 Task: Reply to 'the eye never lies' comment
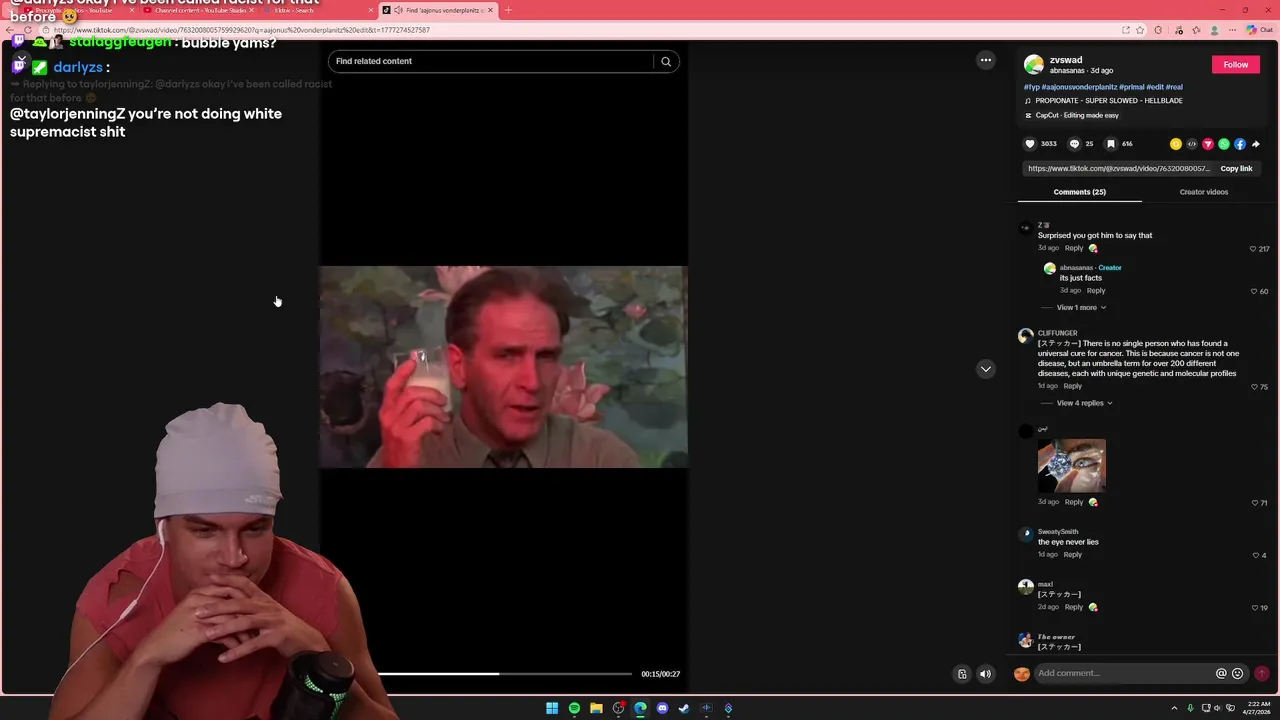click(x=1073, y=555)
